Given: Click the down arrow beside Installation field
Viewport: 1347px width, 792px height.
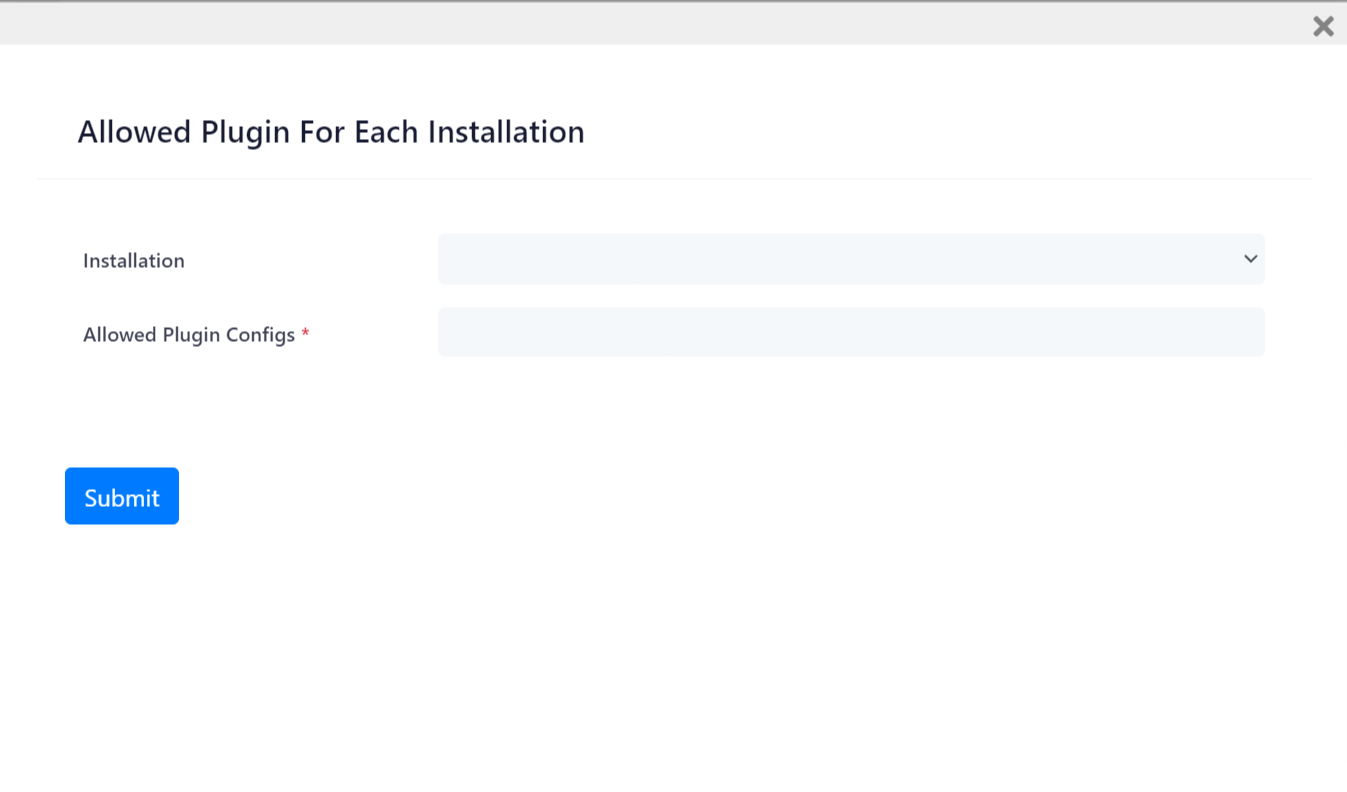Looking at the screenshot, I should point(1250,259).
